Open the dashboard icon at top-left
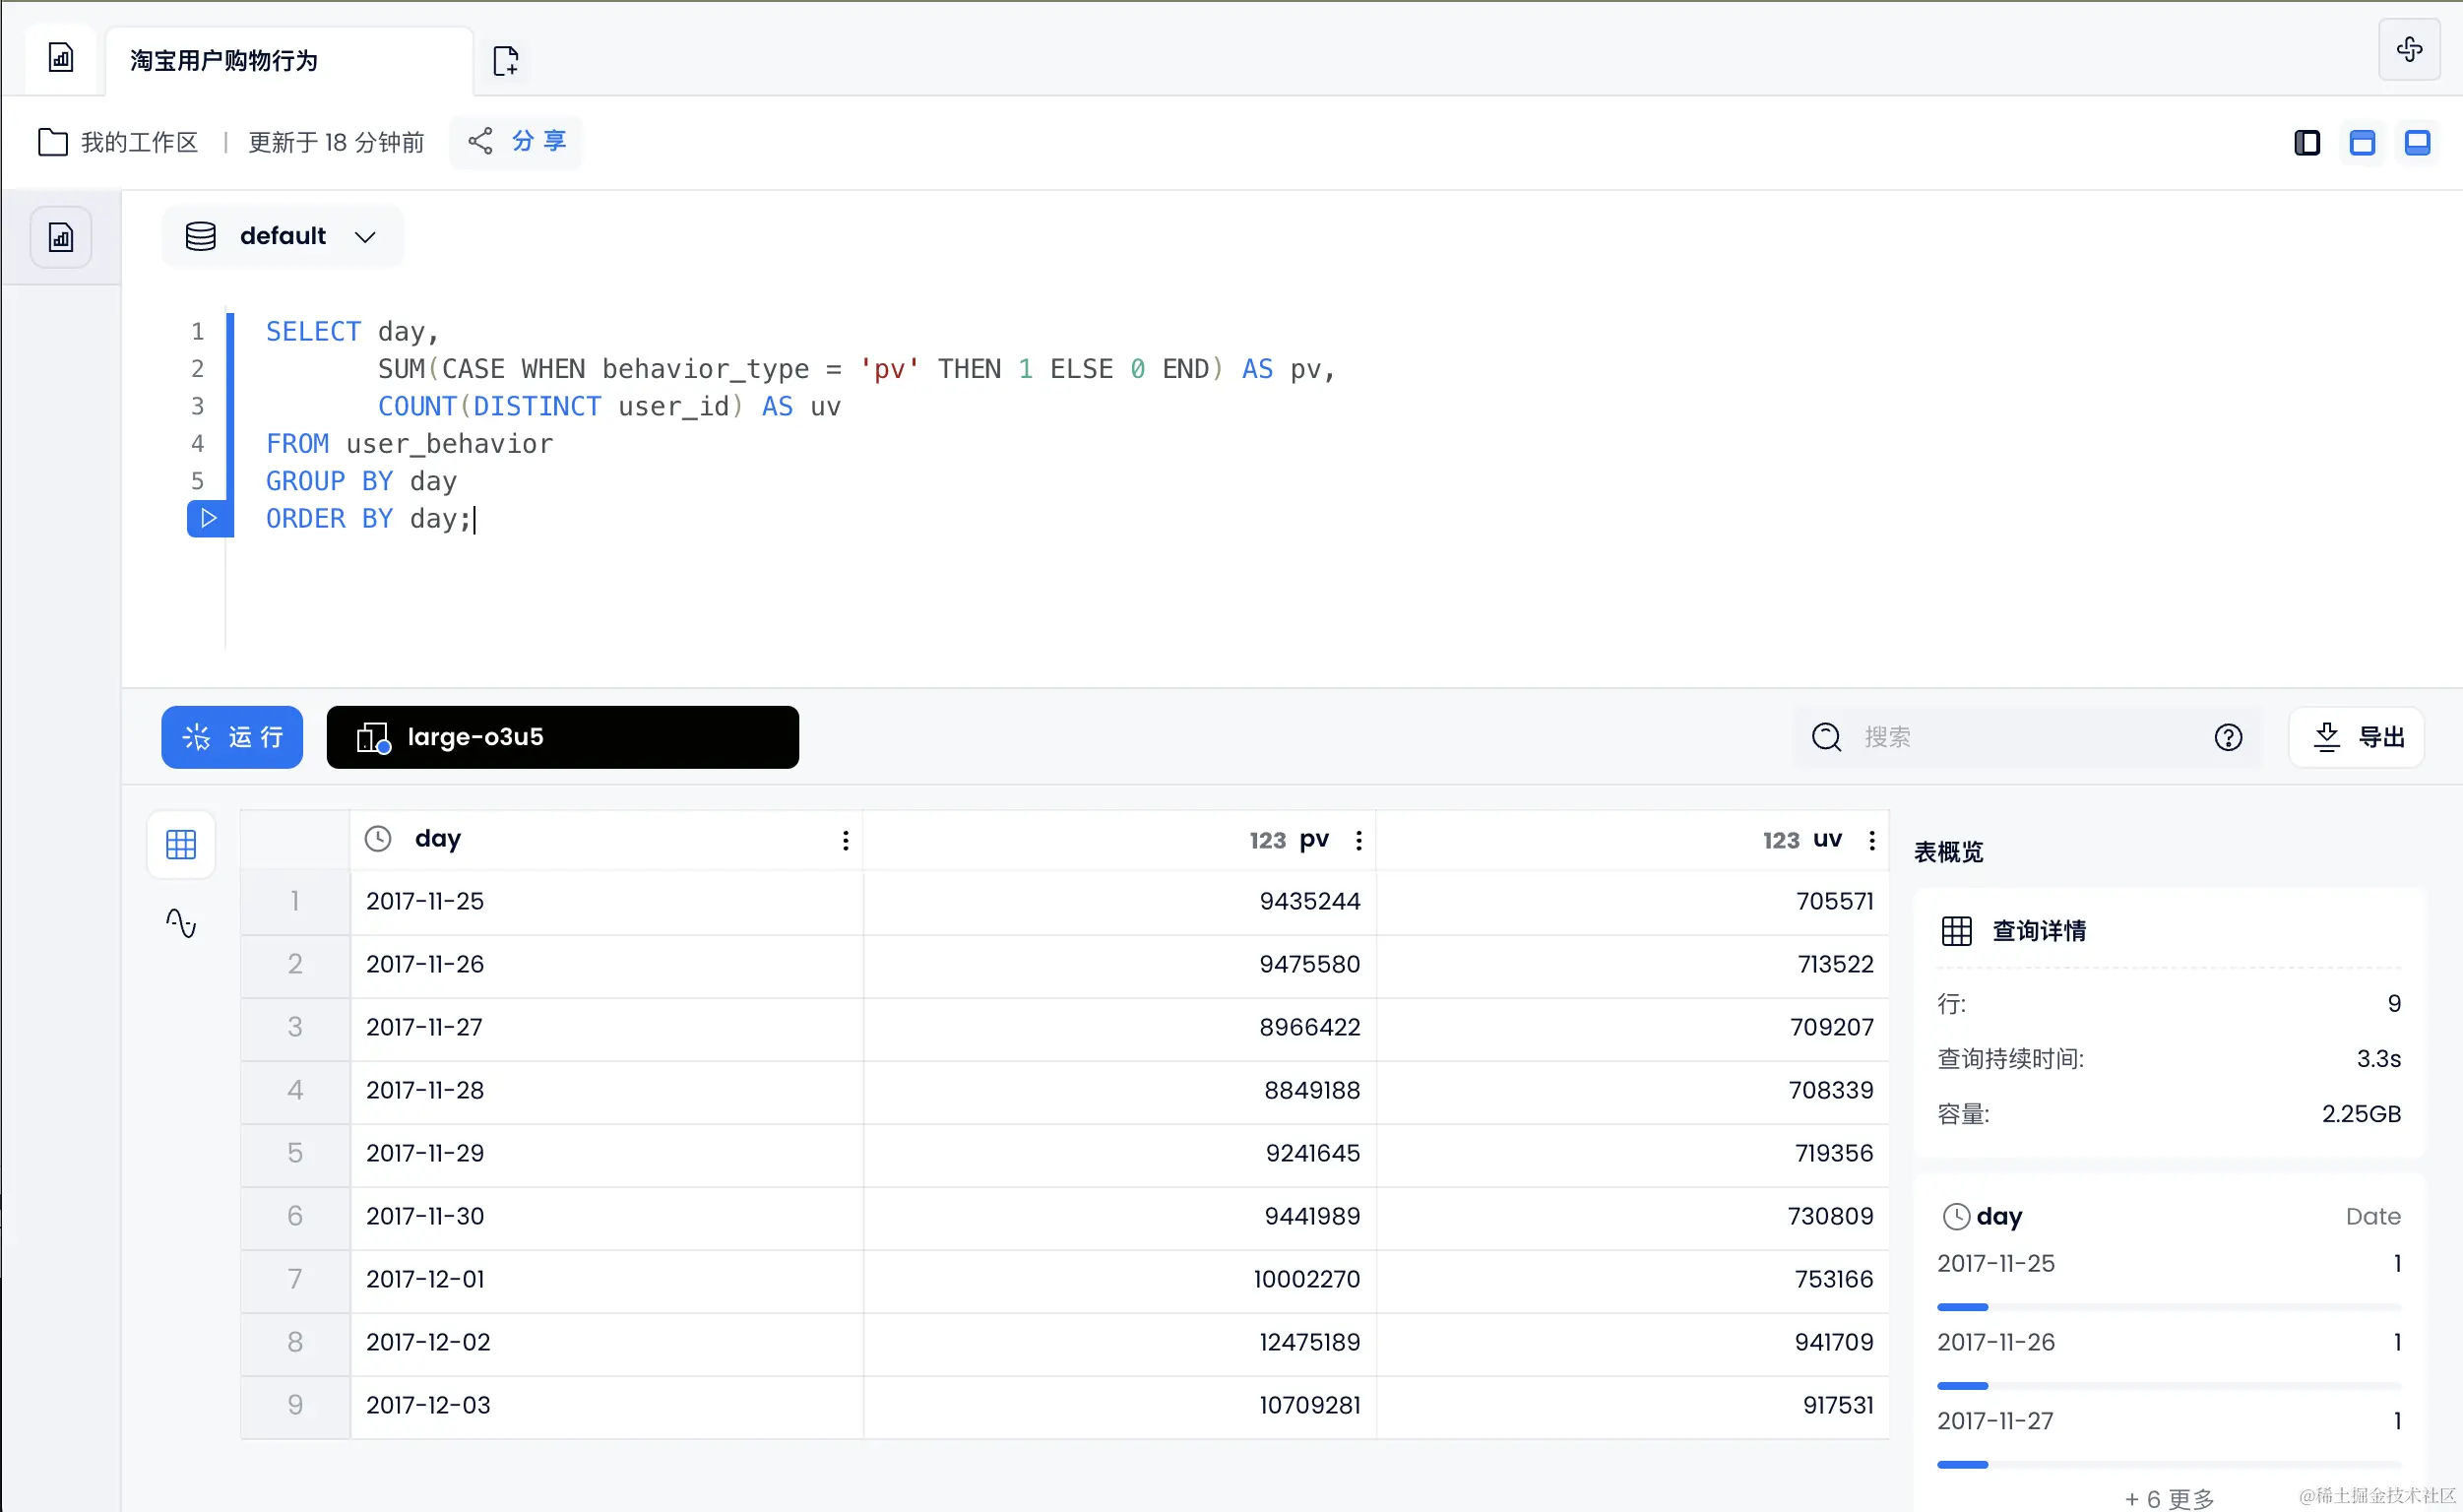 click(x=61, y=58)
